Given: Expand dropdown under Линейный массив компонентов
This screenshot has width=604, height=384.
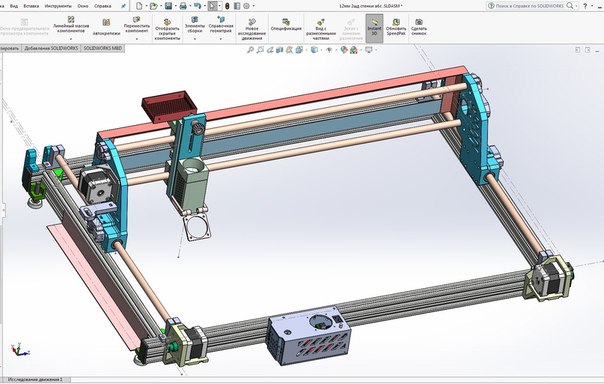Looking at the screenshot, I should 71,39.
